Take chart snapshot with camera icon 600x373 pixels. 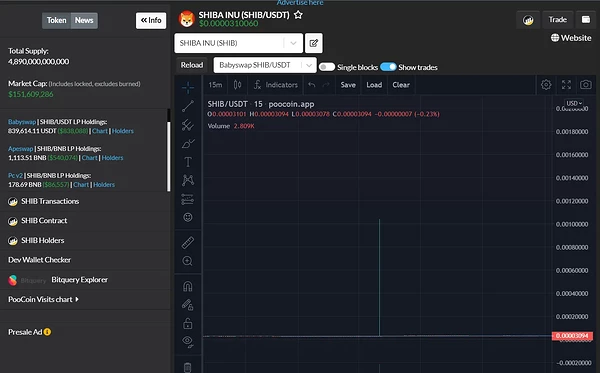(x=585, y=85)
